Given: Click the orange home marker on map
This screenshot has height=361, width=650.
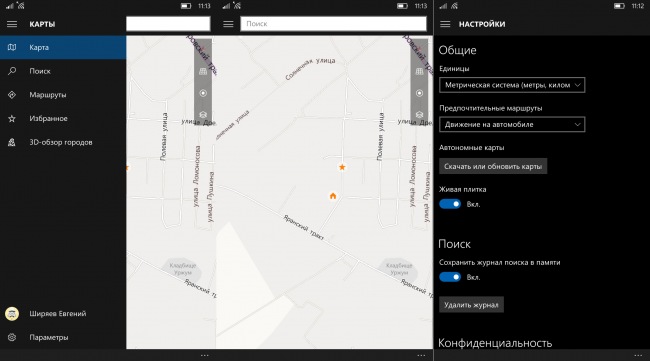Looking at the screenshot, I should pyautogui.click(x=333, y=196).
